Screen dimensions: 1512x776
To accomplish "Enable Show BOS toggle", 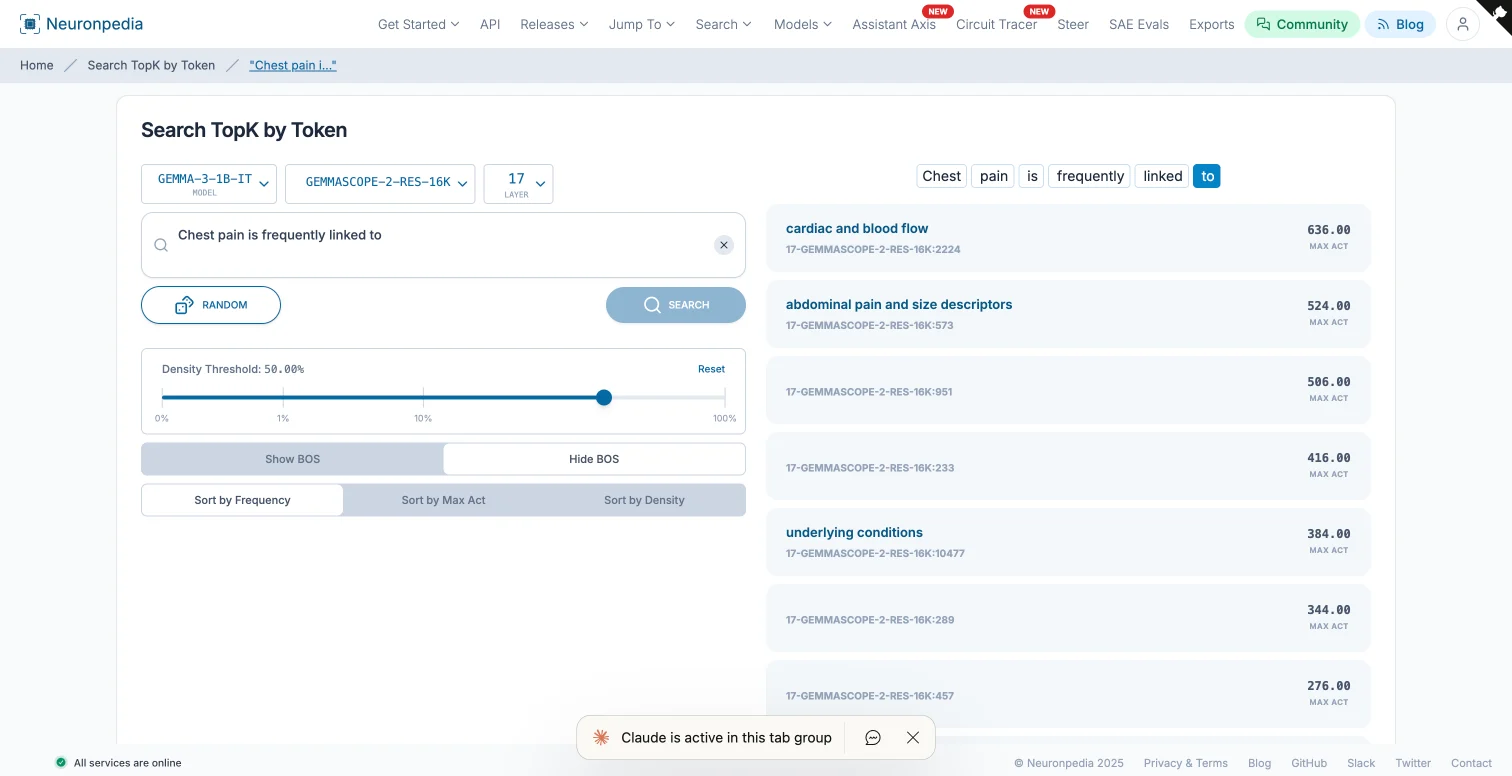I will 292,459.
